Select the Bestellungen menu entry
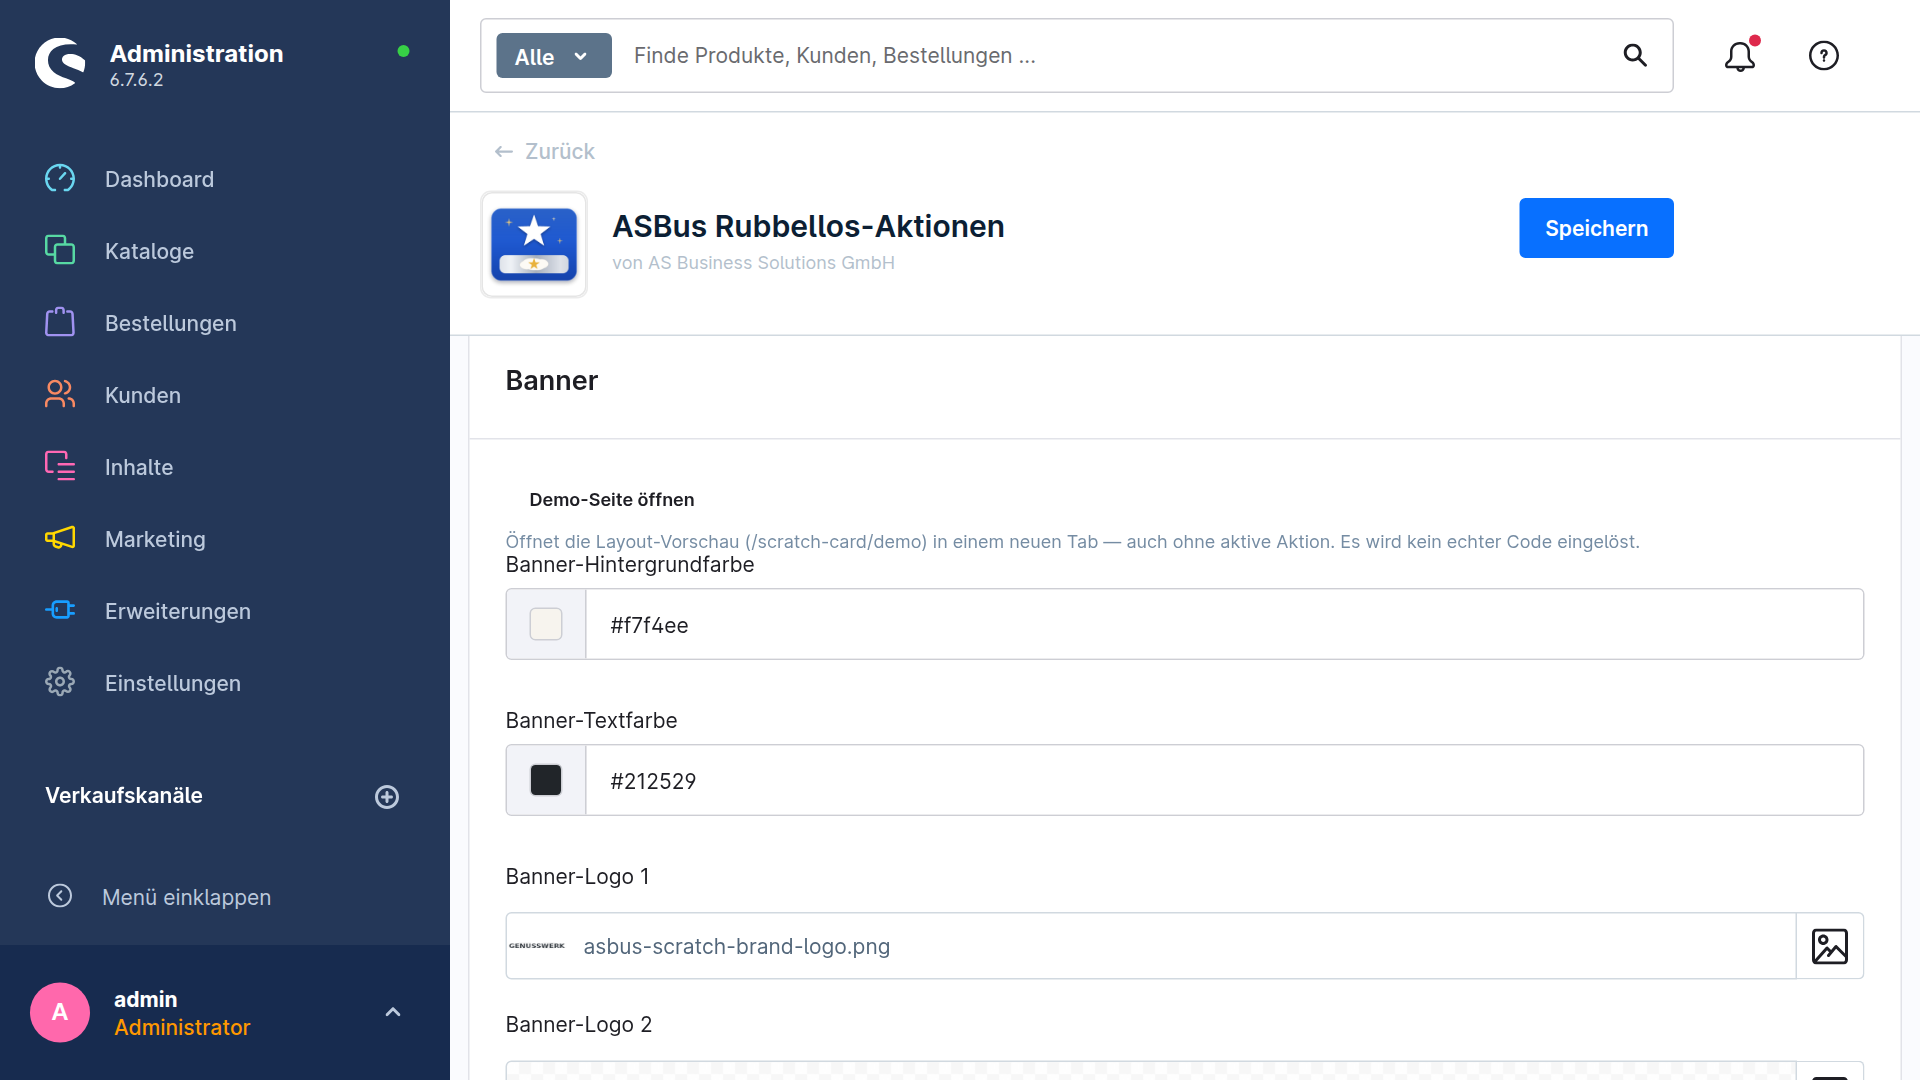 [171, 323]
